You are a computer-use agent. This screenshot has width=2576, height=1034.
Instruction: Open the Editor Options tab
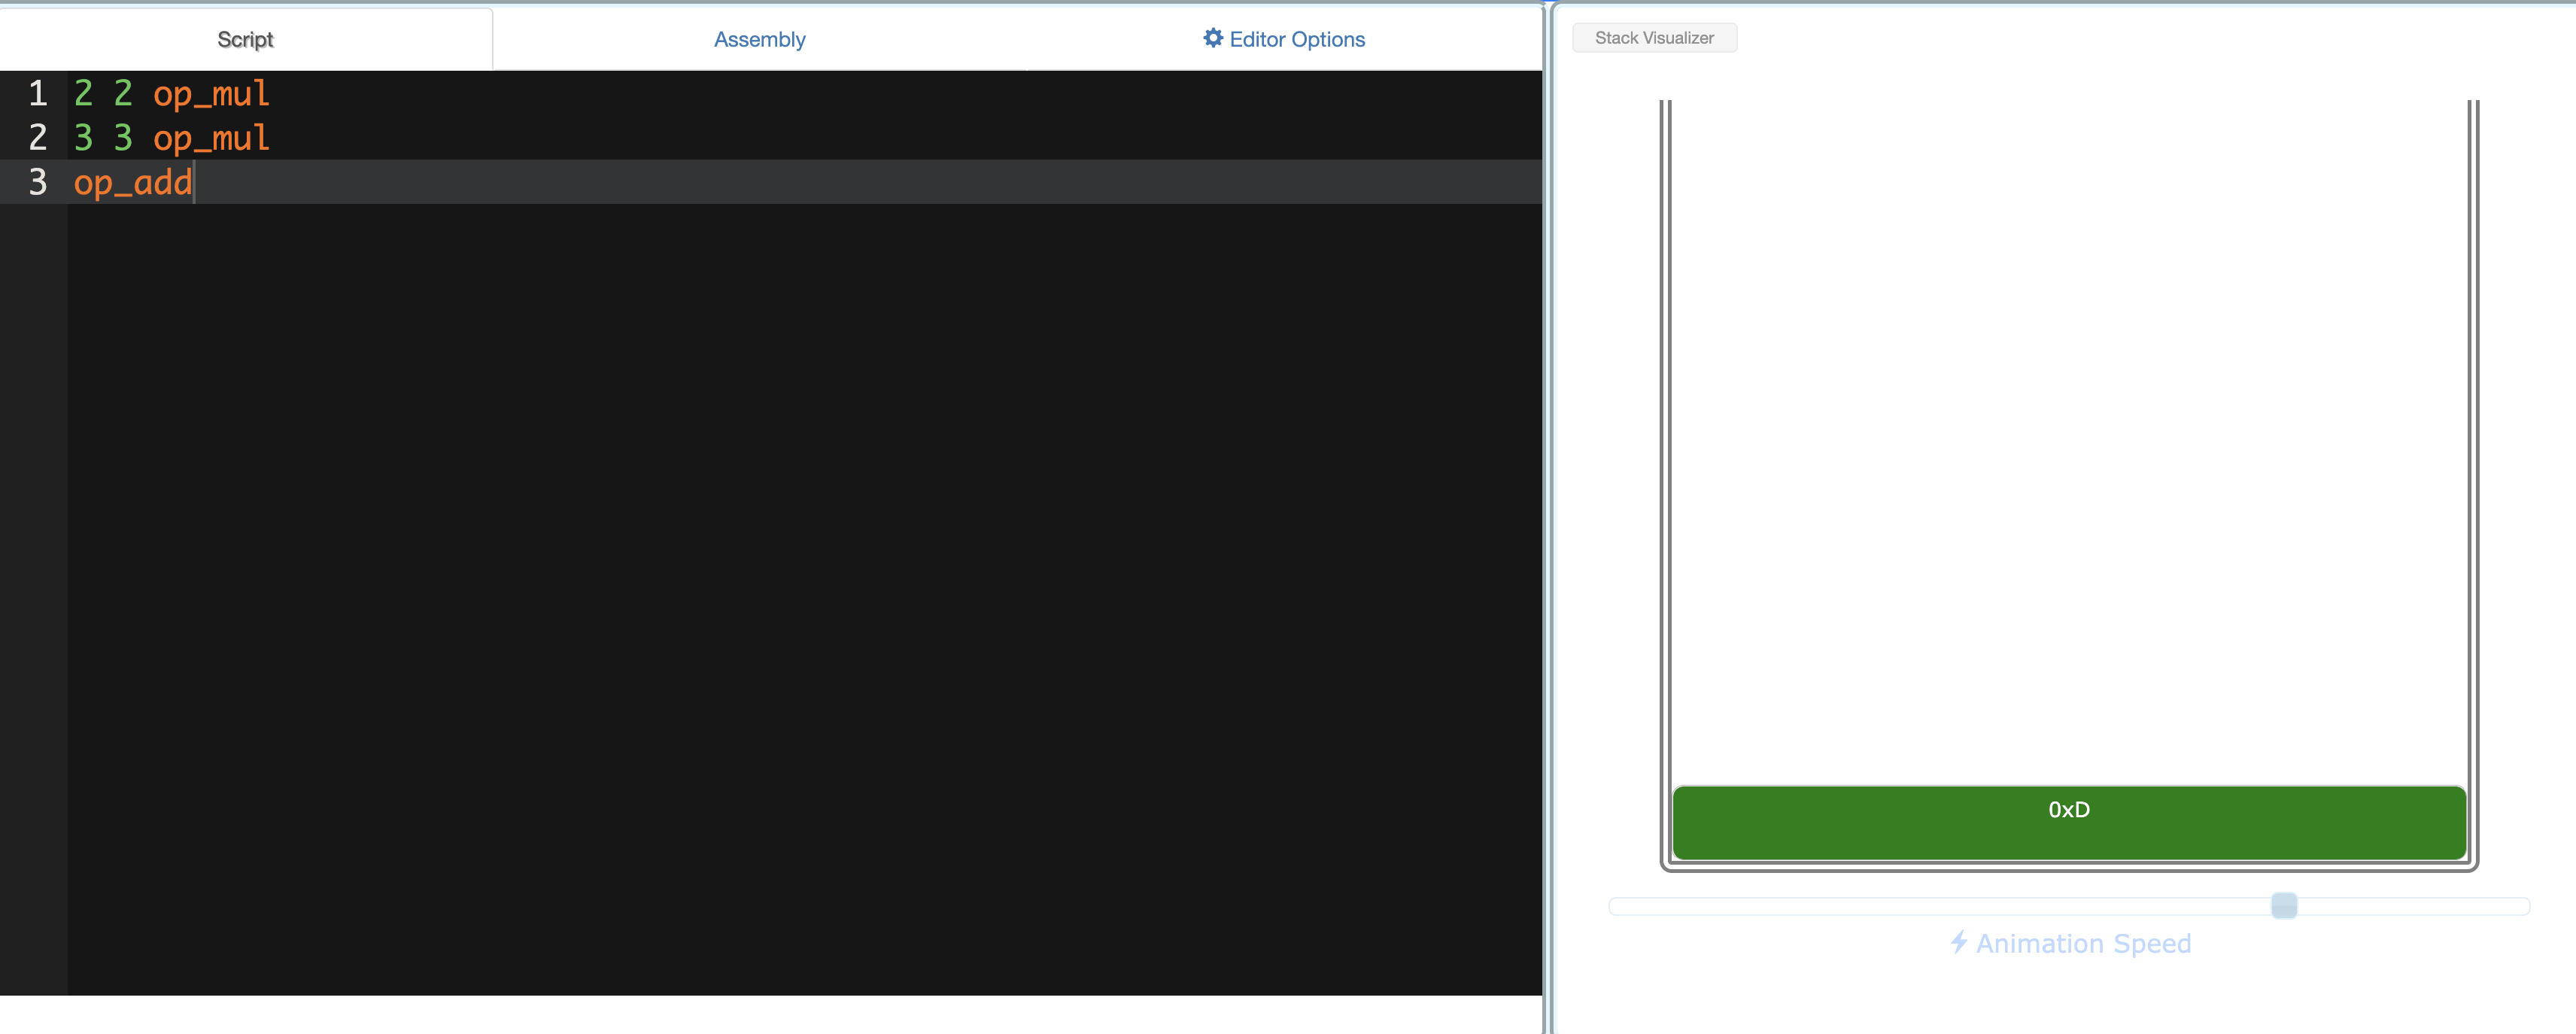coord(1284,39)
